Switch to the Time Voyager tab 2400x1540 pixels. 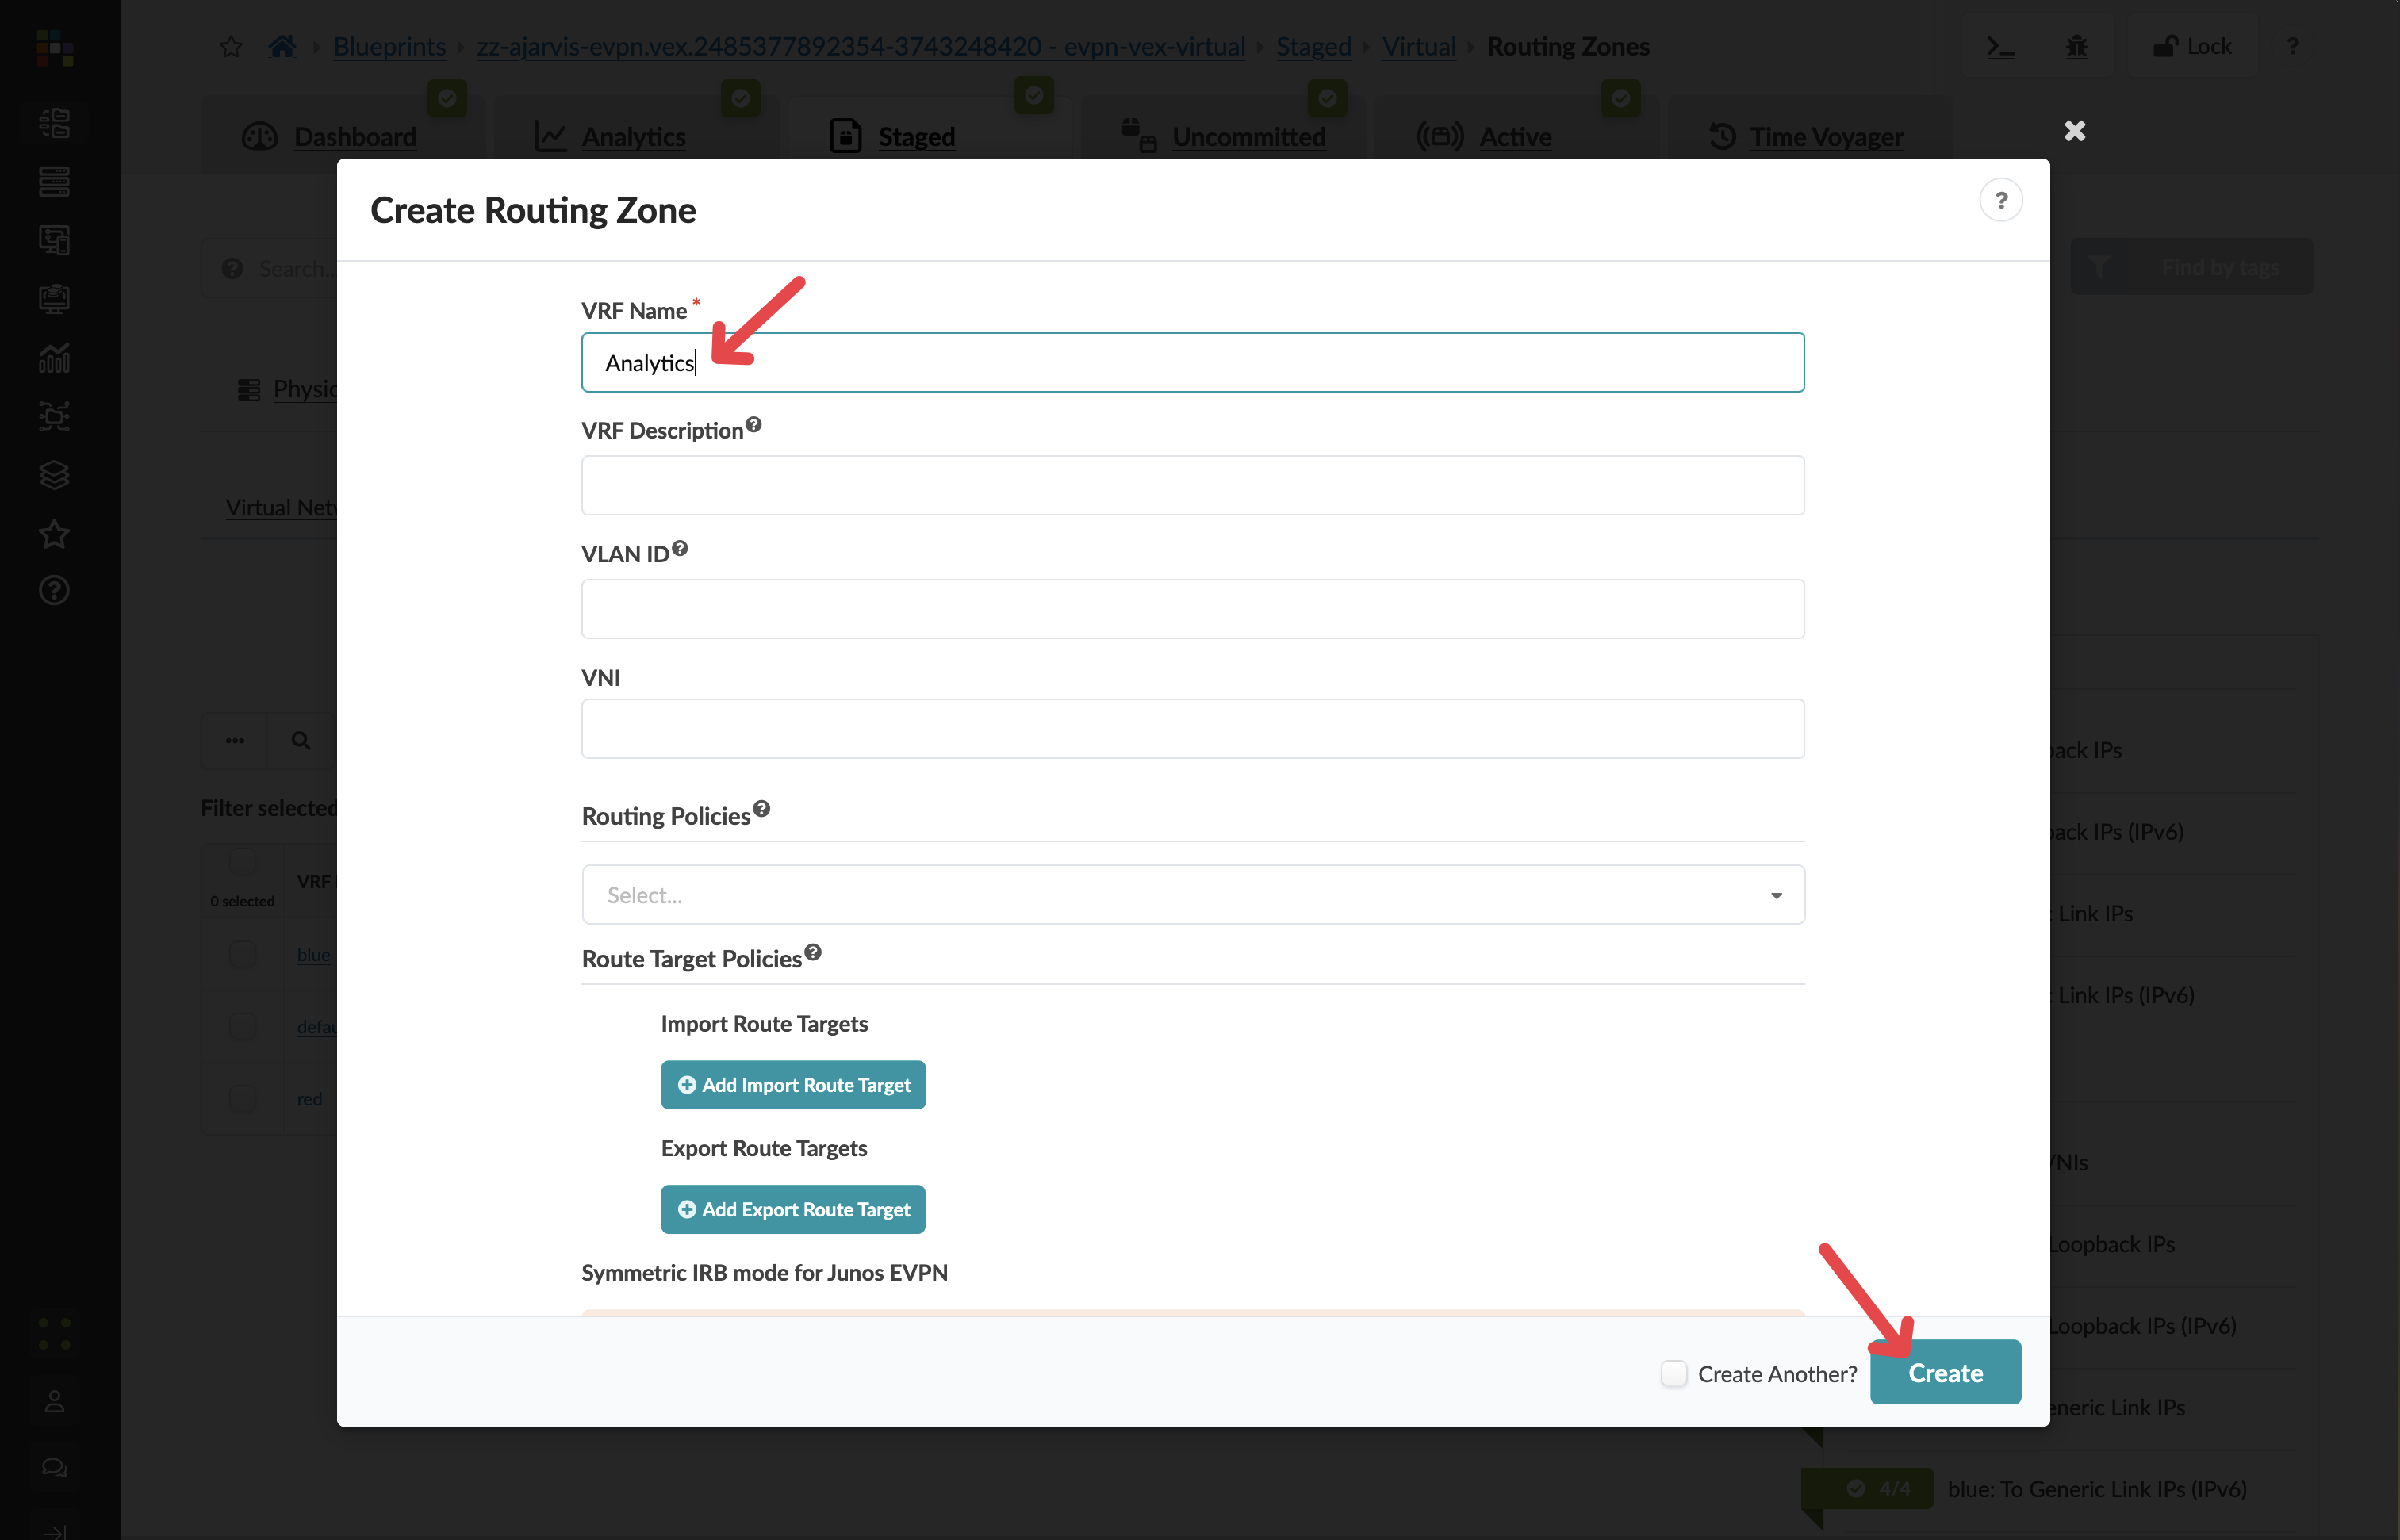(x=1824, y=136)
